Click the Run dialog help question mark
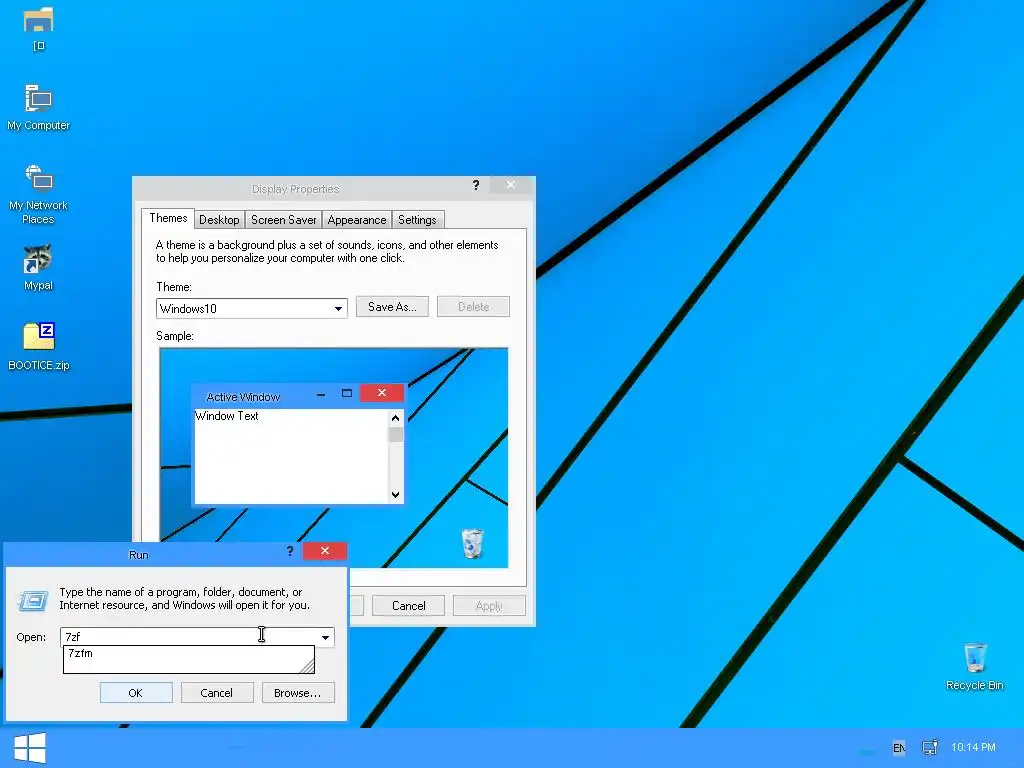The height and width of the screenshot is (768, 1024). 290,551
